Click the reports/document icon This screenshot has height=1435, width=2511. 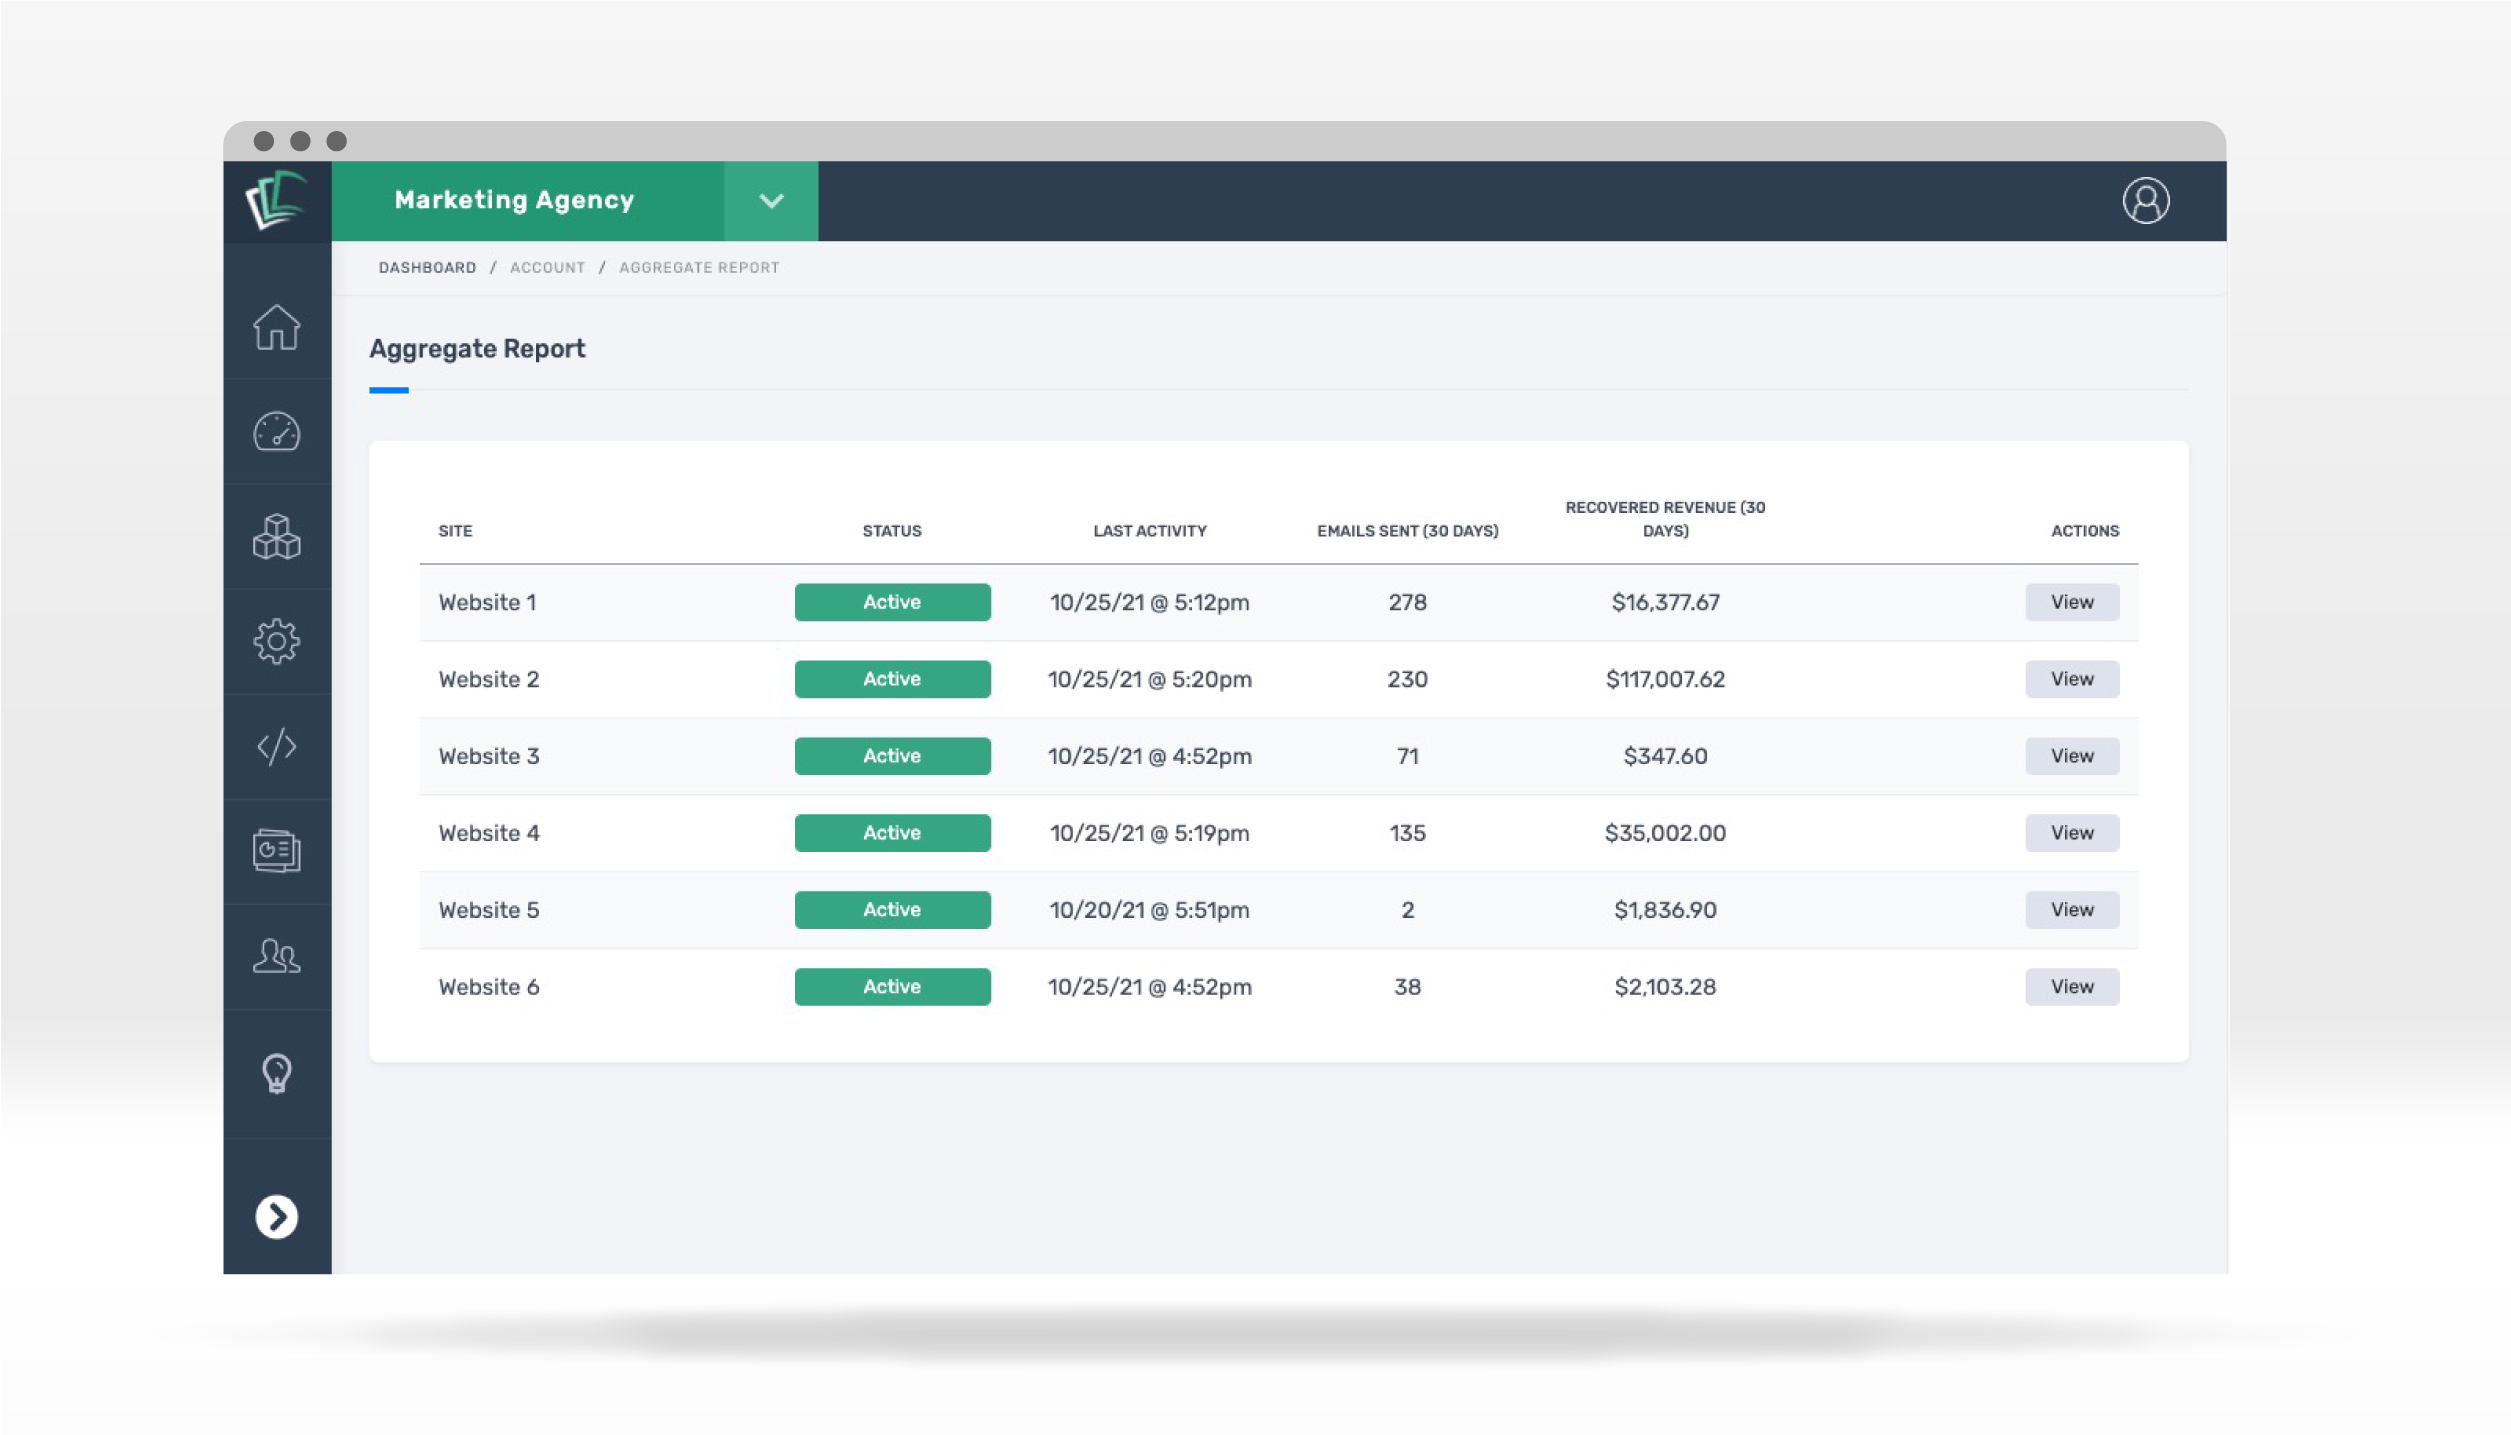point(274,850)
